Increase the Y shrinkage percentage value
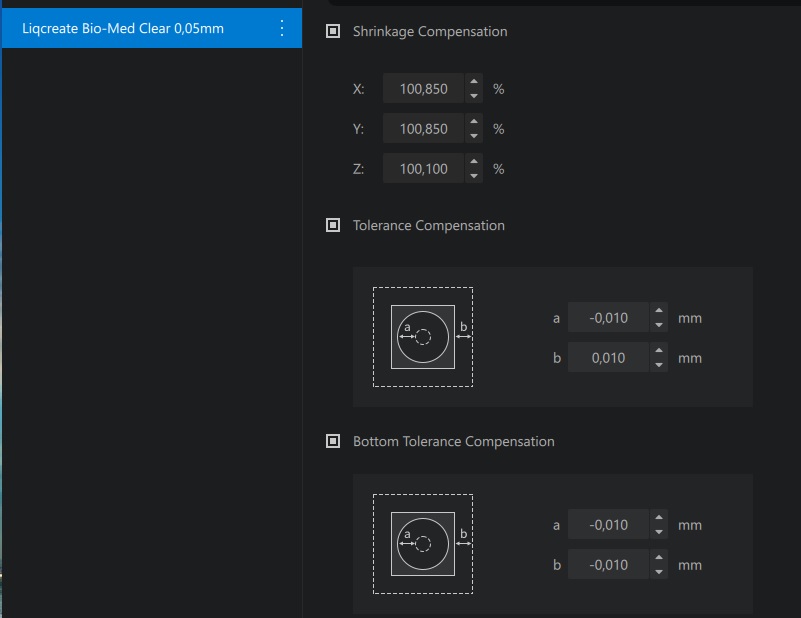This screenshot has height=618, width=801. (474, 122)
